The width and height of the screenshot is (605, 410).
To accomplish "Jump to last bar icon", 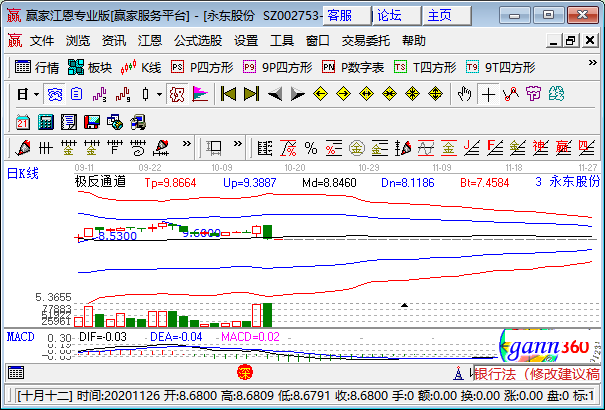I will click(x=252, y=94).
